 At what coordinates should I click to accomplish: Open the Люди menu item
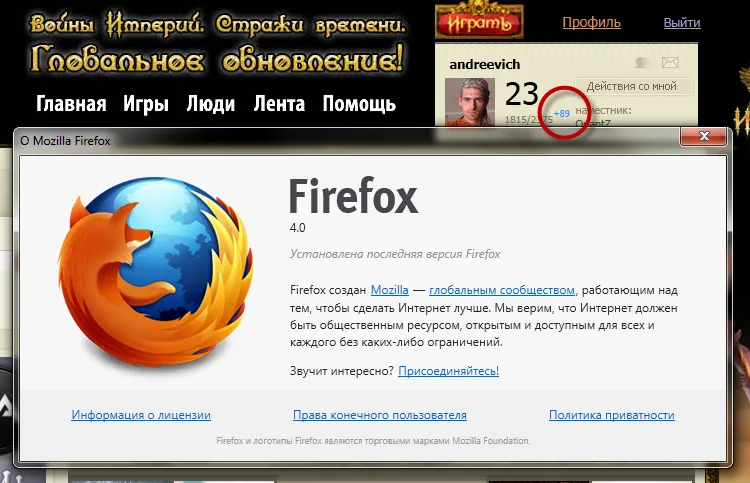click(x=210, y=103)
